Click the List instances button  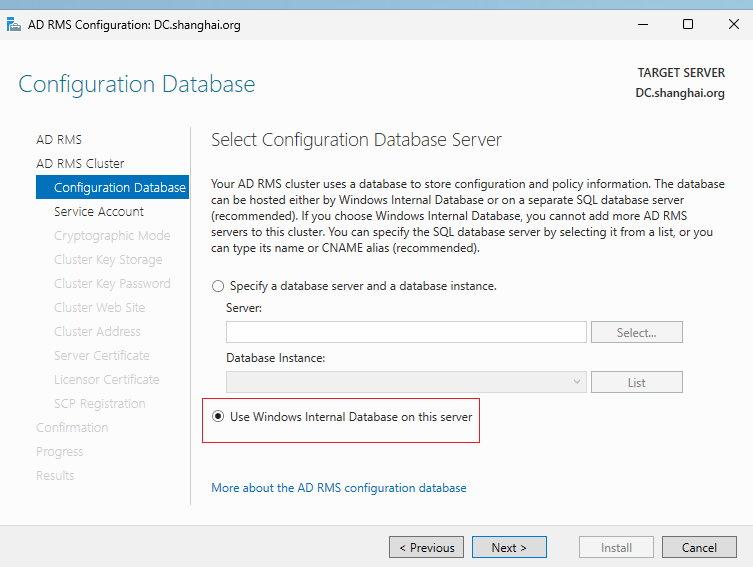tap(636, 382)
